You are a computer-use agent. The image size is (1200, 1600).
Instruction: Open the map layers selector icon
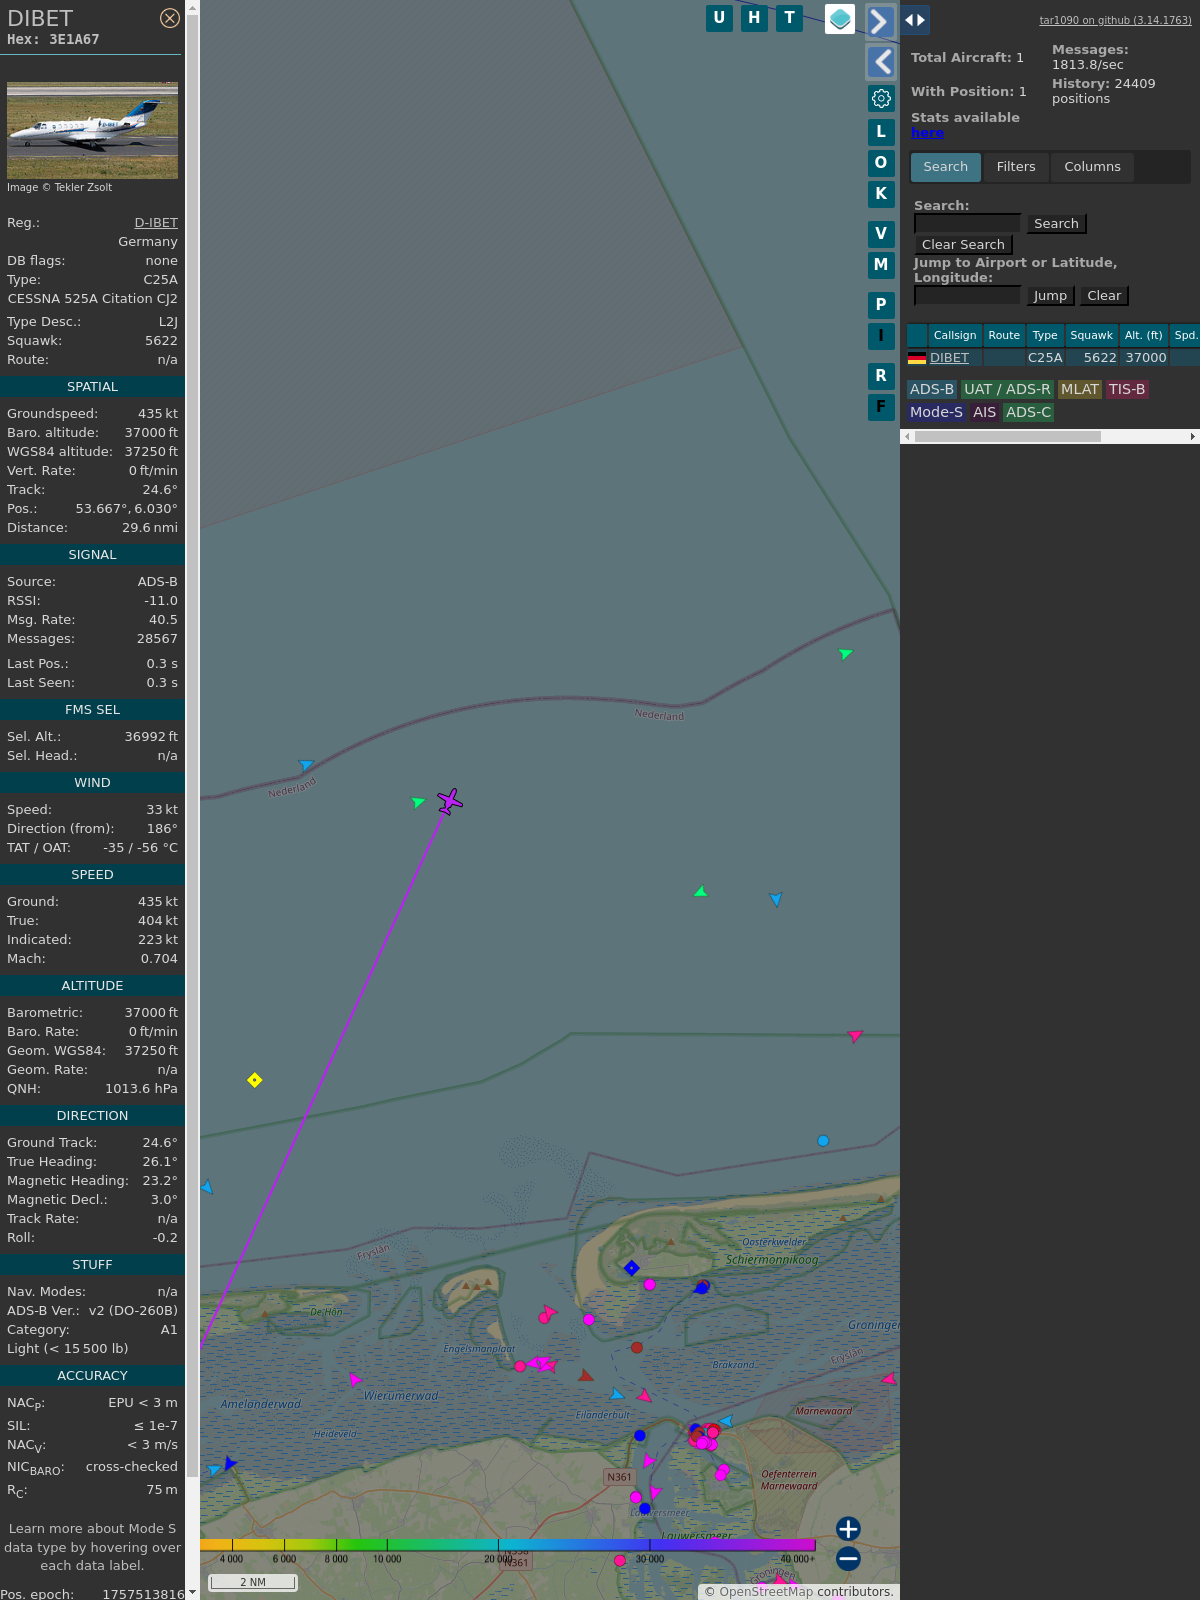point(840,18)
